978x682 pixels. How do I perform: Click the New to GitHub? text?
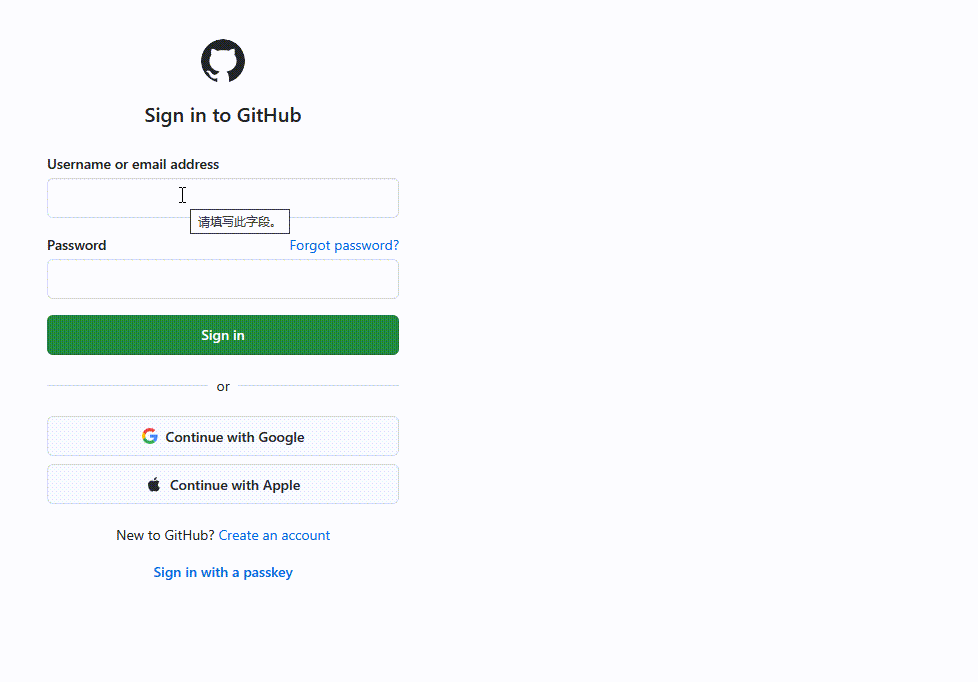(165, 535)
